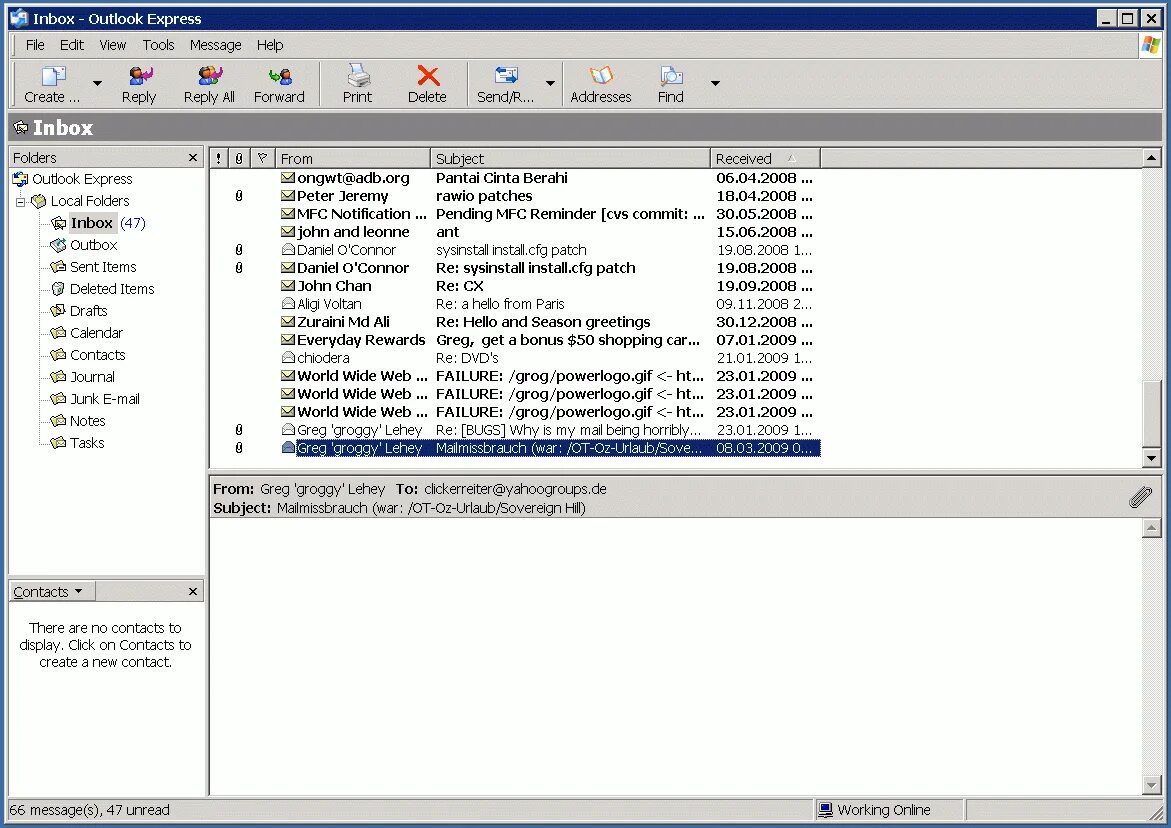Print the selected message

point(357,84)
